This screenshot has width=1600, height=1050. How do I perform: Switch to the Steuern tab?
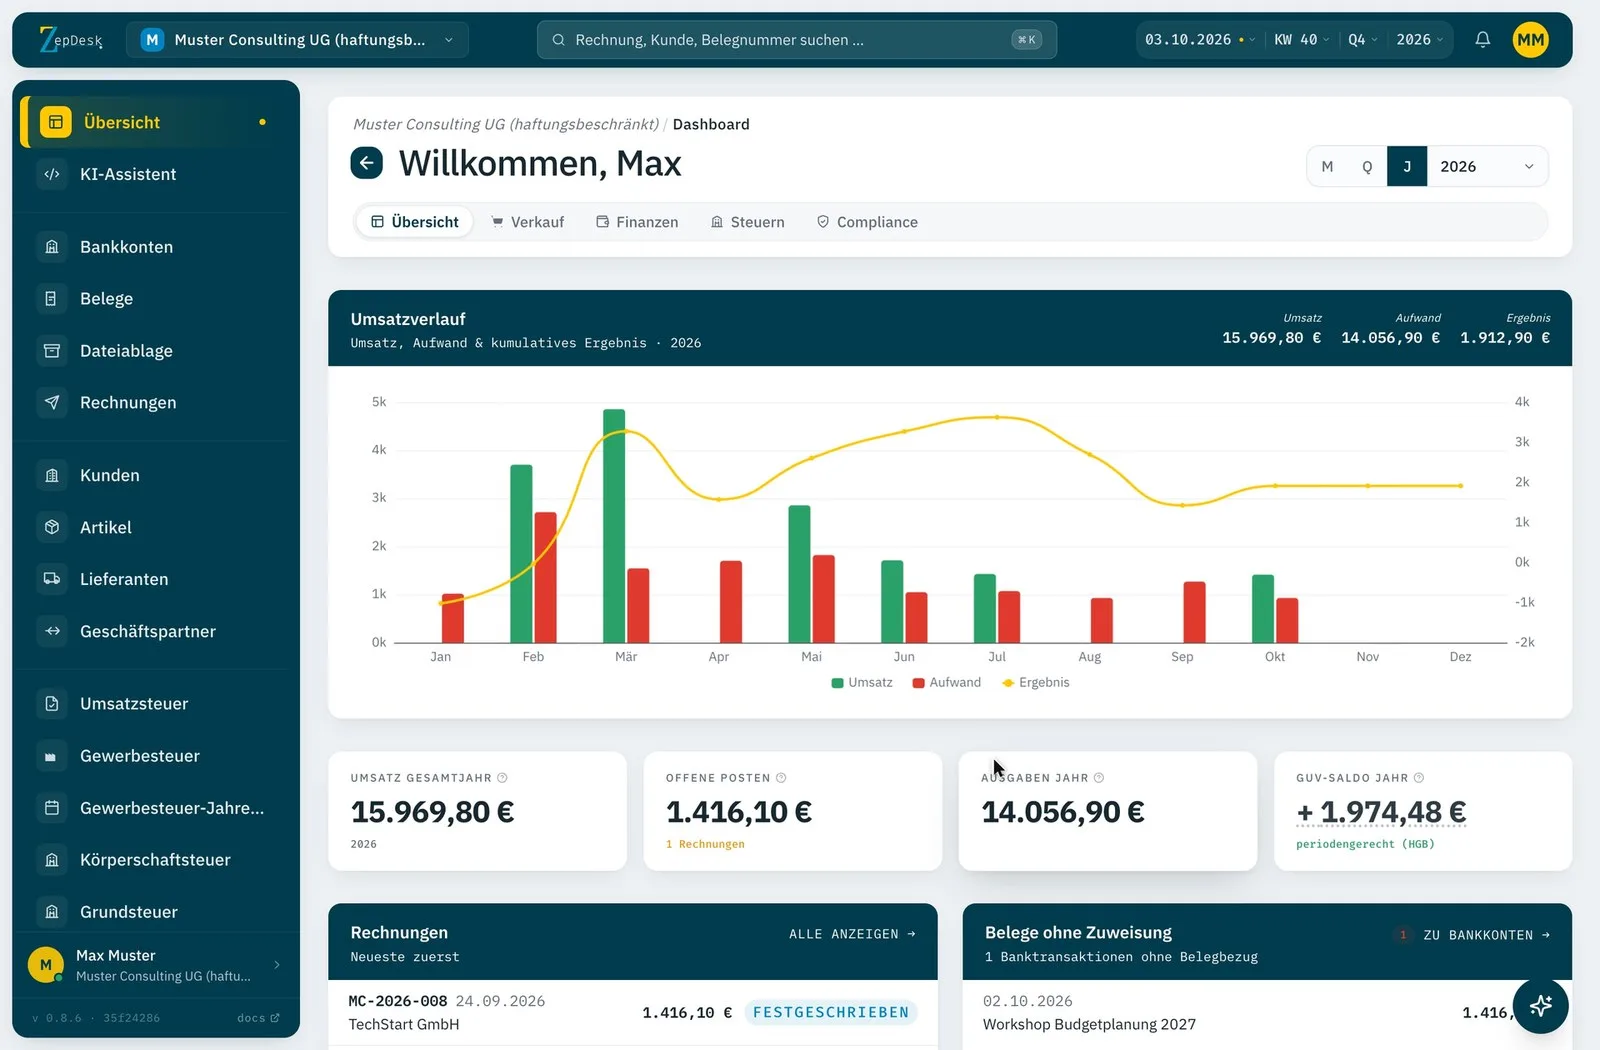(x=748, y=222)
